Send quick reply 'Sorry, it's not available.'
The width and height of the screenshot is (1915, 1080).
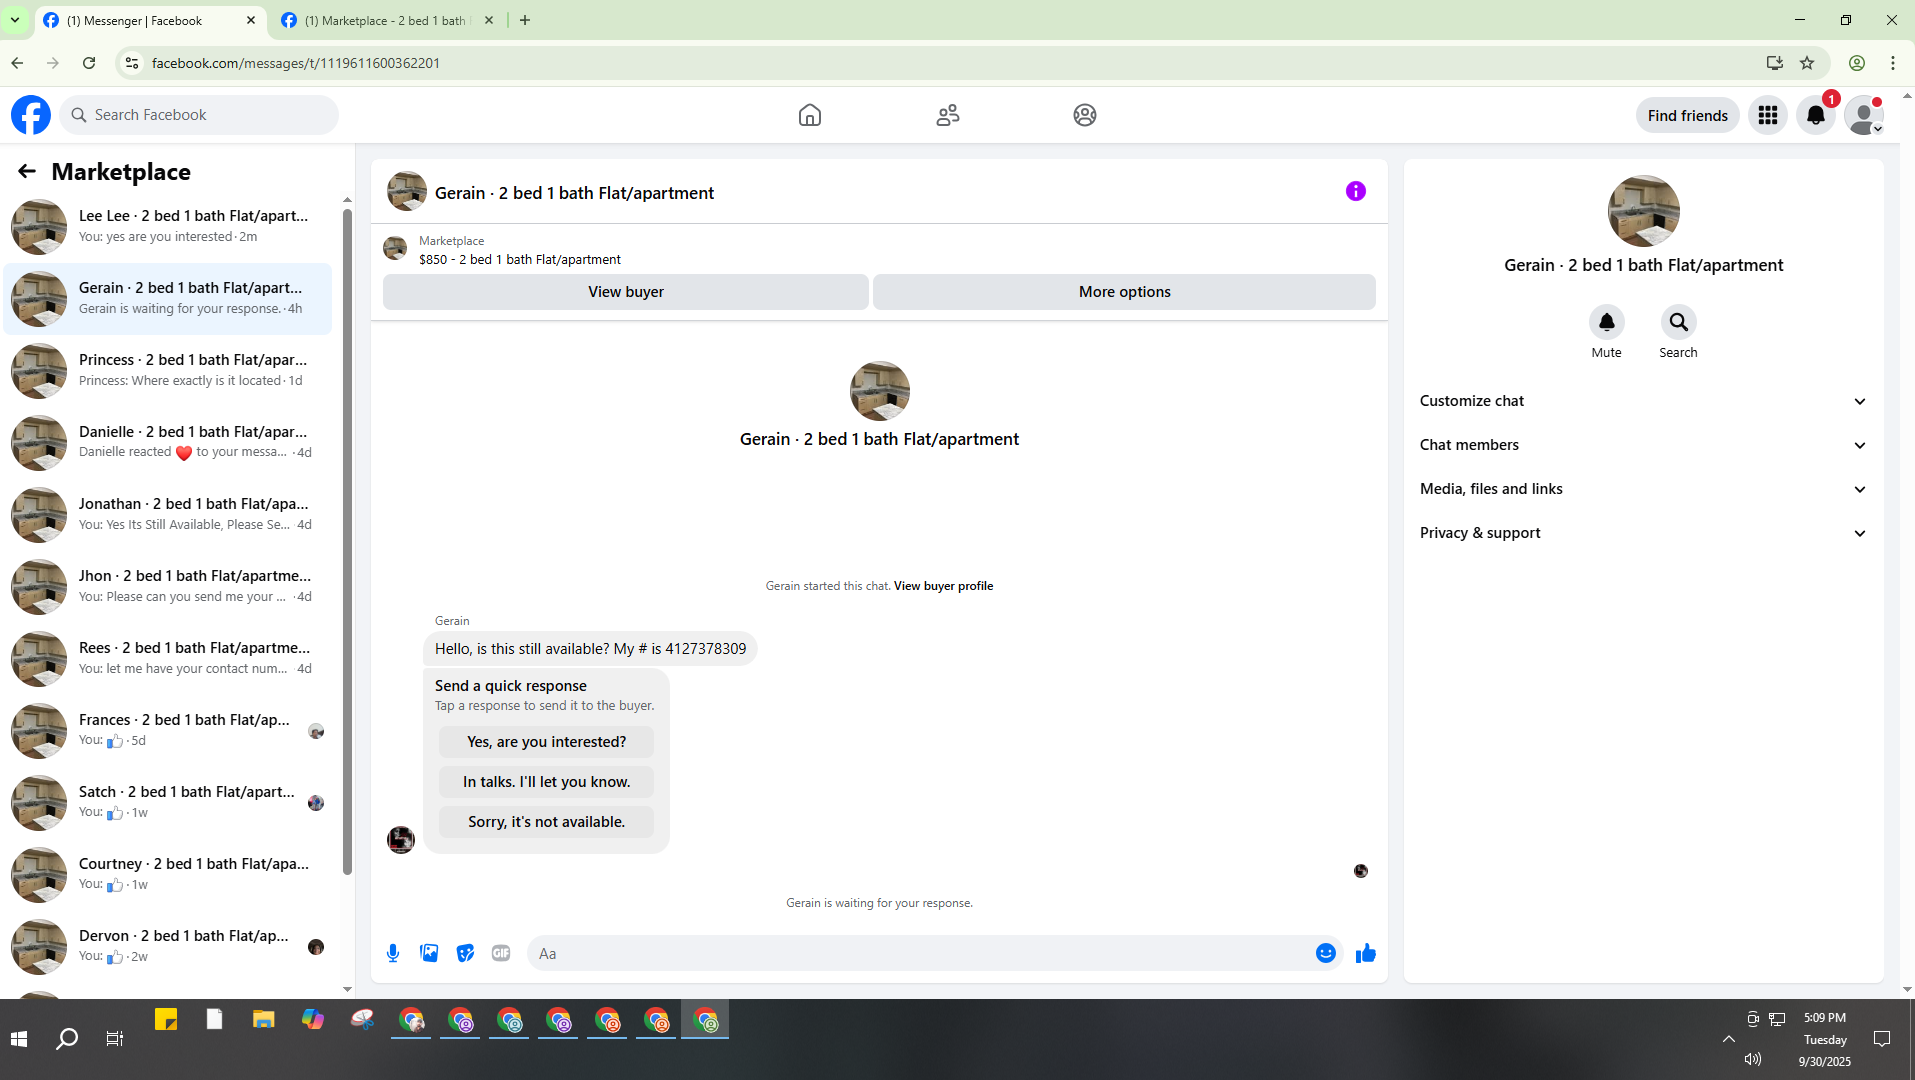click(x=546, y=822)
